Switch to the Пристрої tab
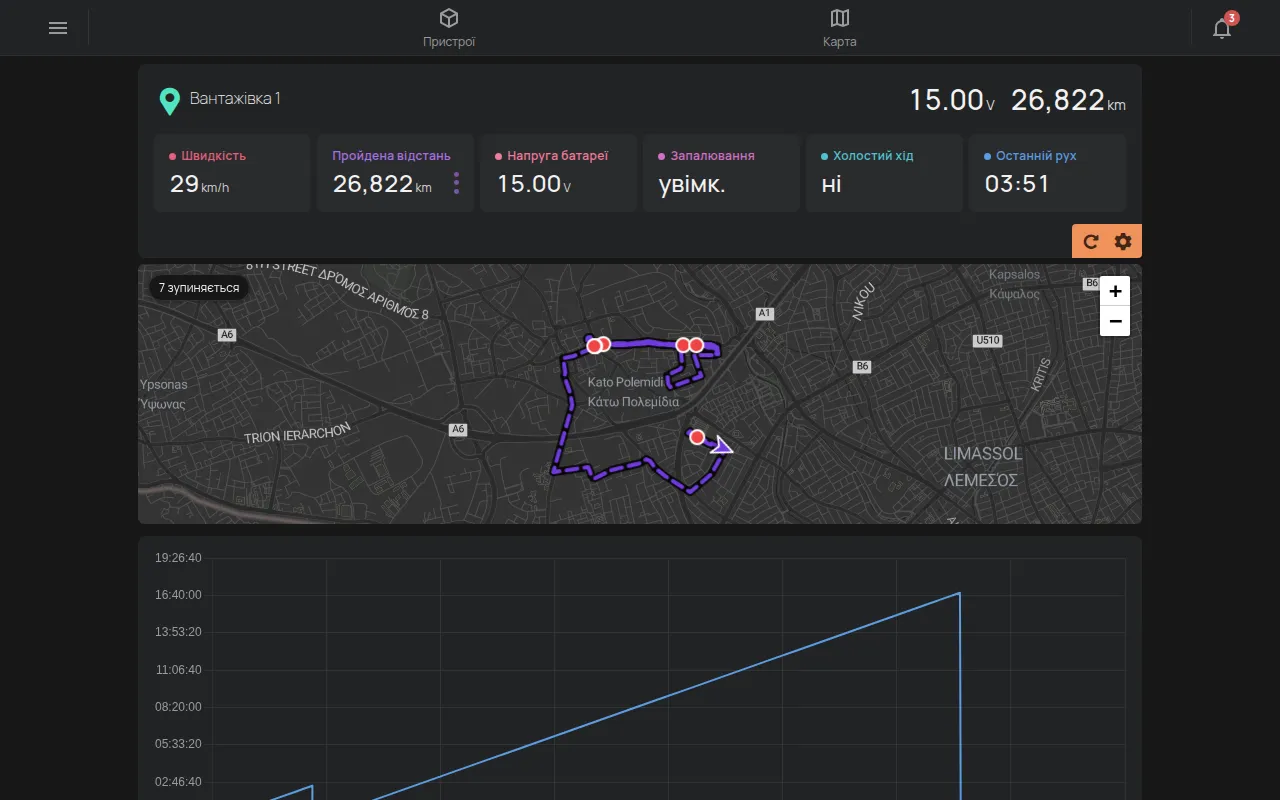1280x800 pixels. (x=449, y=28)
